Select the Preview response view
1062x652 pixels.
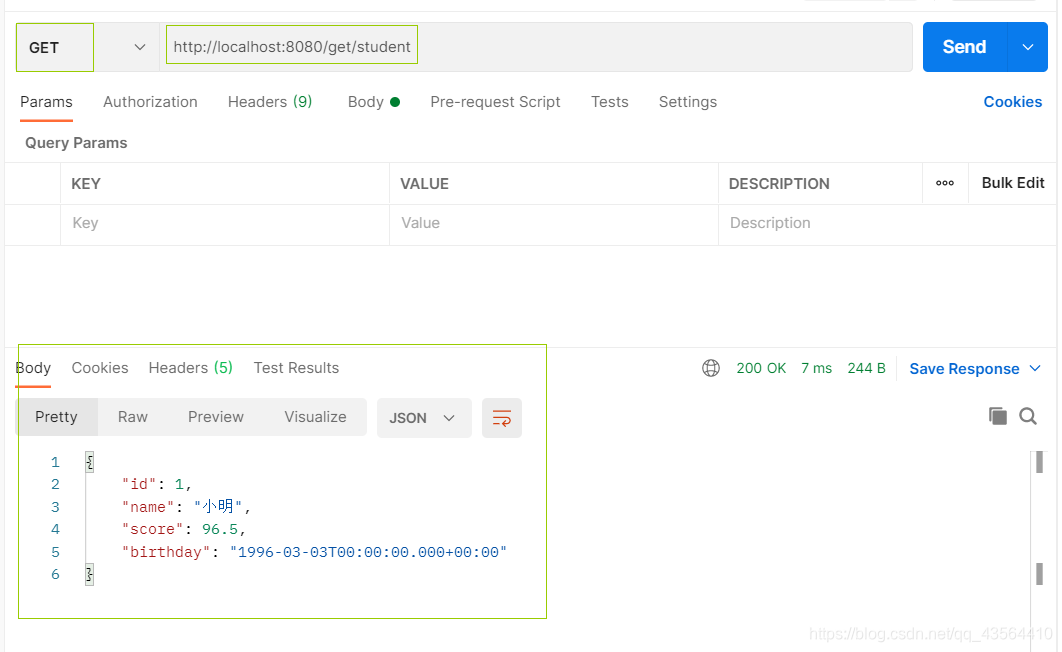pyautogui.click(x=215, y=417)
